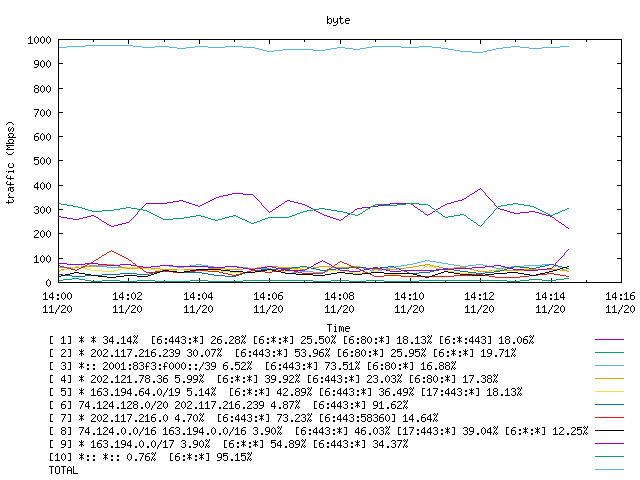Click the 300 value on the y-axis
The width and height of the screenshot is (640, 480).
tap(42, 210)
